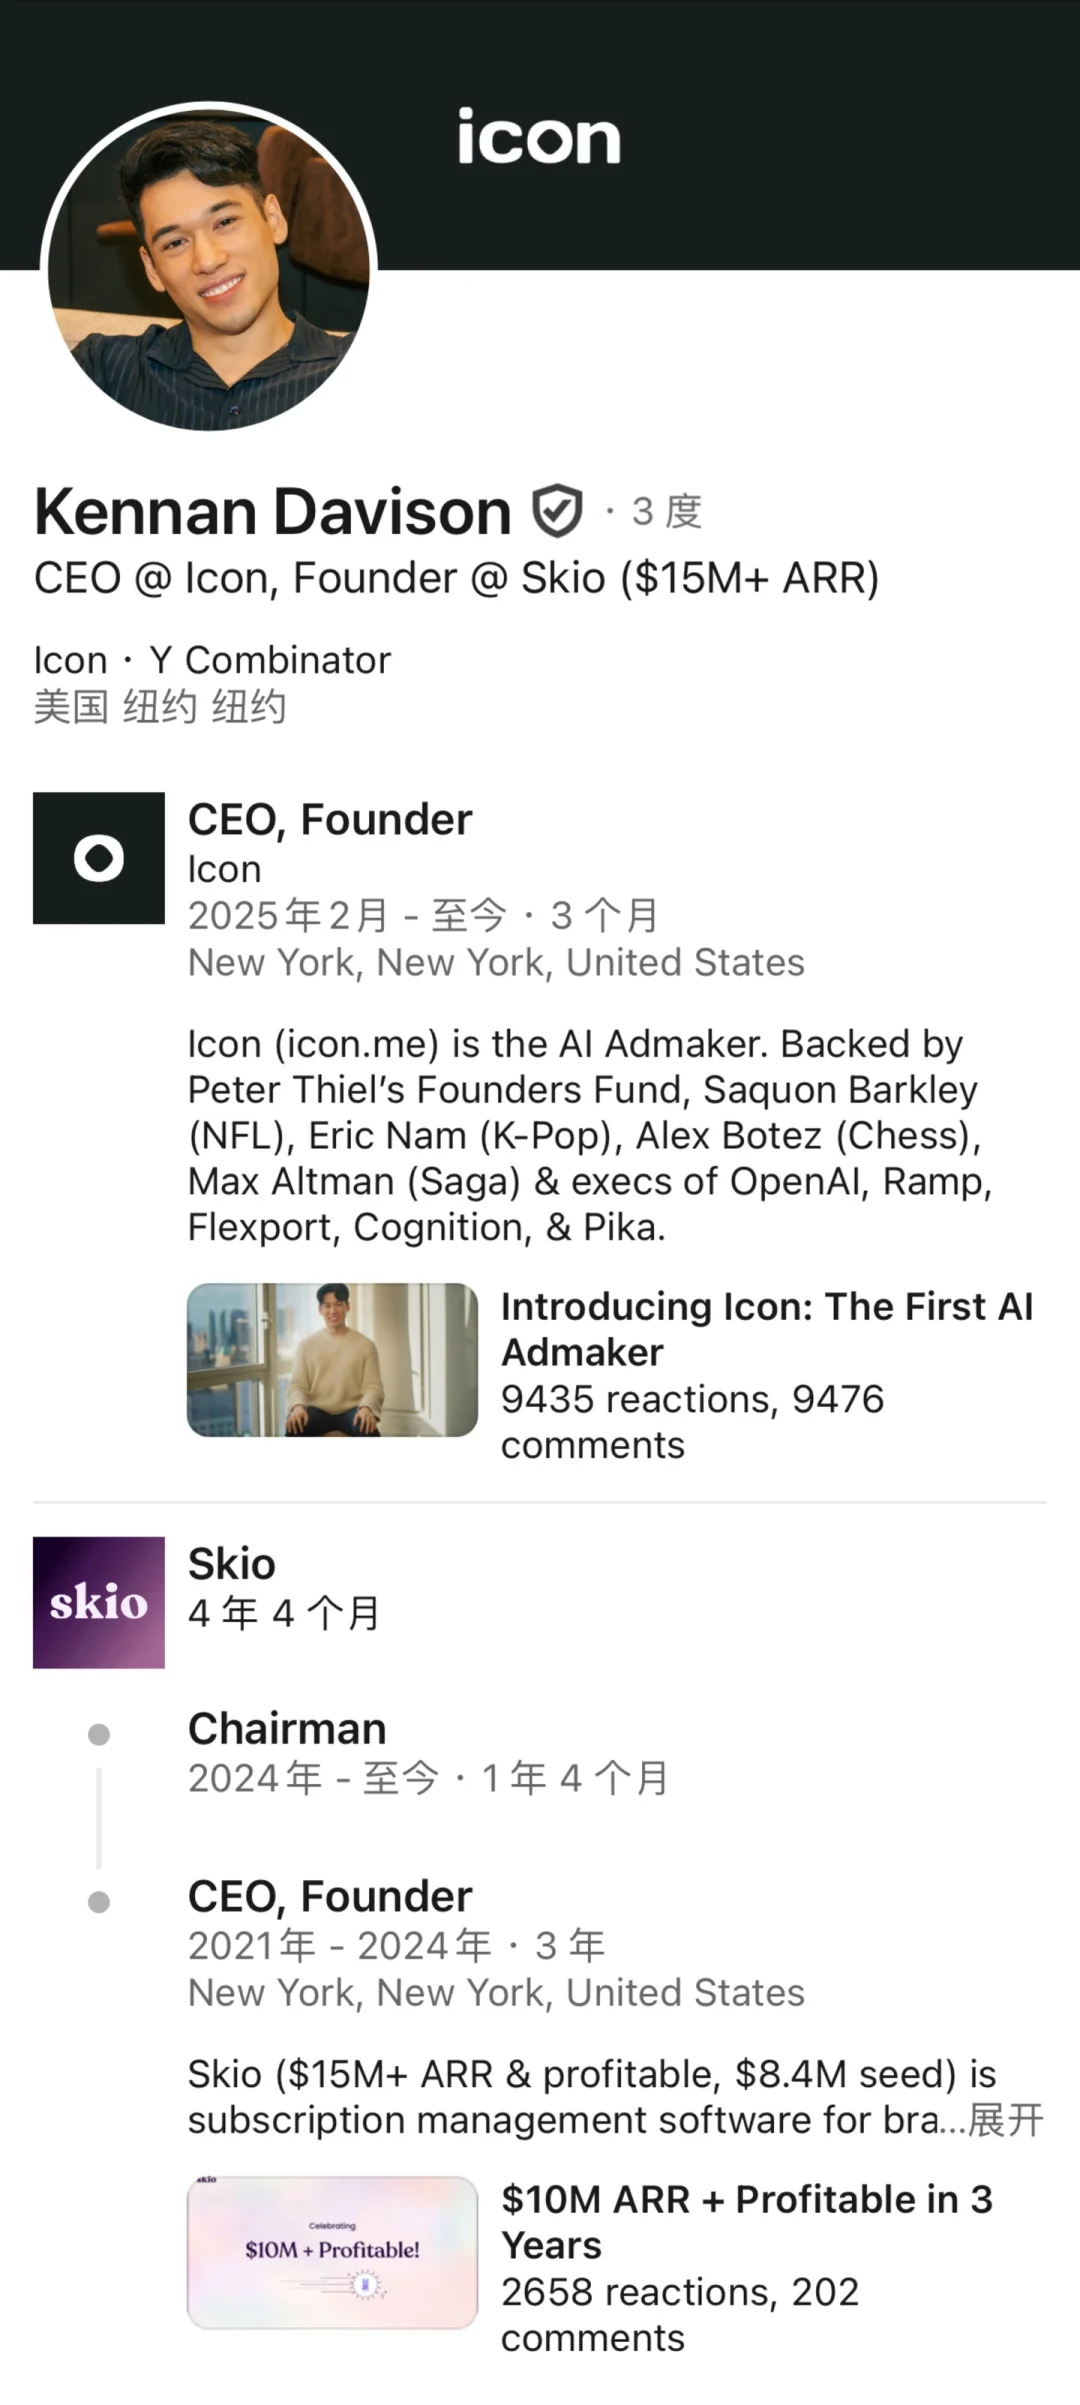1080x2405 pixels.
Task: Open the 'Icon · Y Combinator' affiliation line
Action: [212, 660]
